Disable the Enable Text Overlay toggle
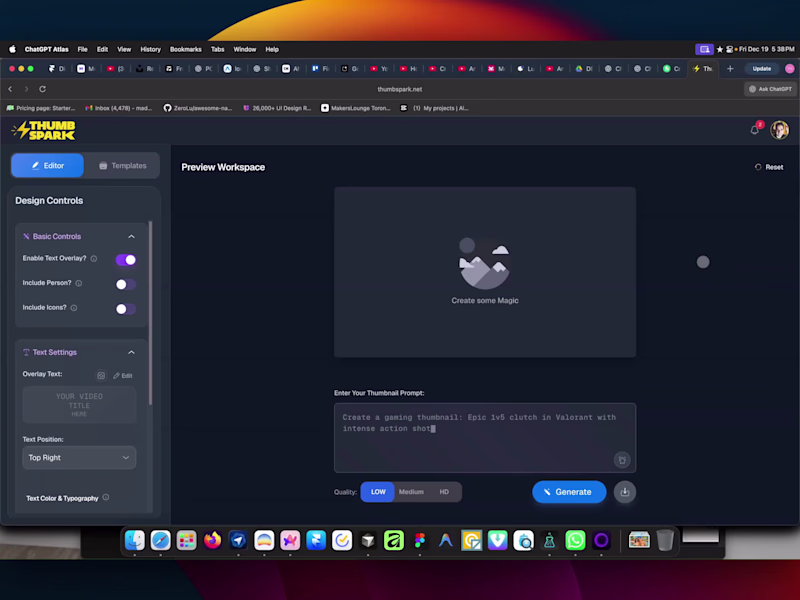Viewport: 800px width, 600px height. point(125,258)
